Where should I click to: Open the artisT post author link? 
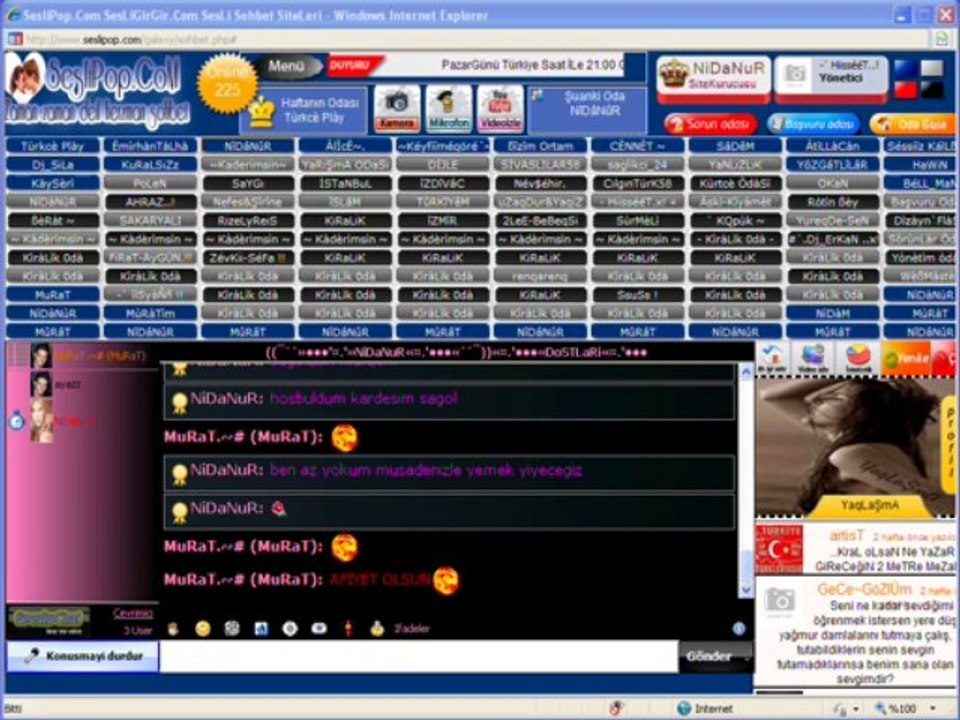tap(847, 535)
